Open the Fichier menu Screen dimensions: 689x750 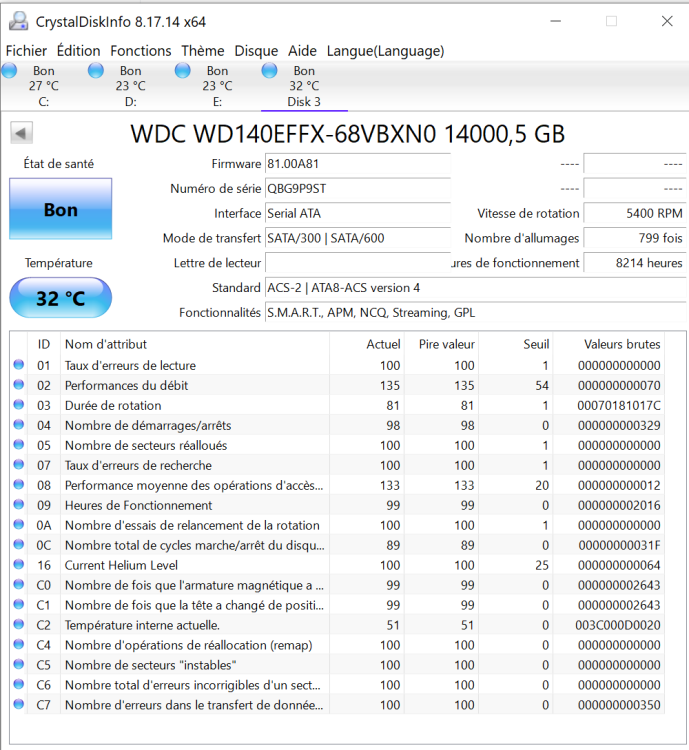(27, 51)
